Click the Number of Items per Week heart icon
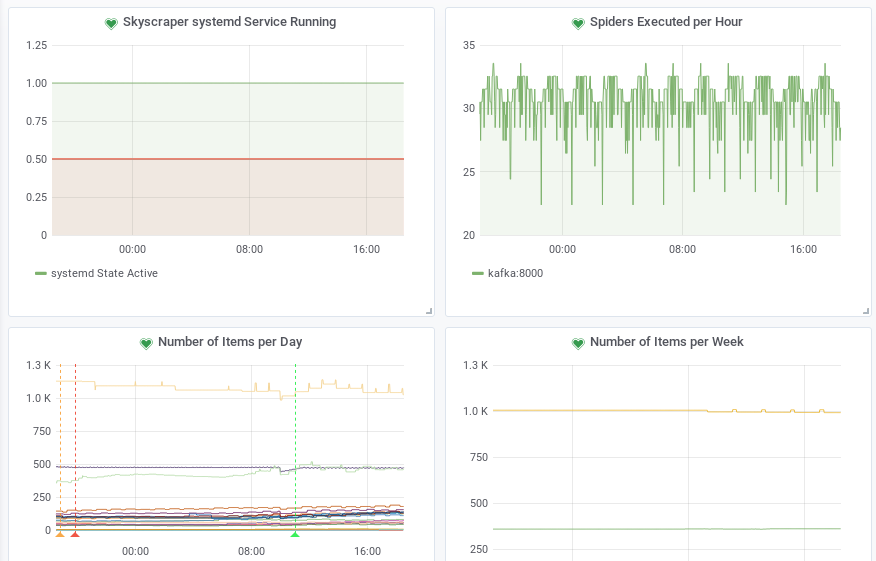Image resolution: width=876 pixels, height=561 pixels. pyautogui.click(x=577, y=343)
